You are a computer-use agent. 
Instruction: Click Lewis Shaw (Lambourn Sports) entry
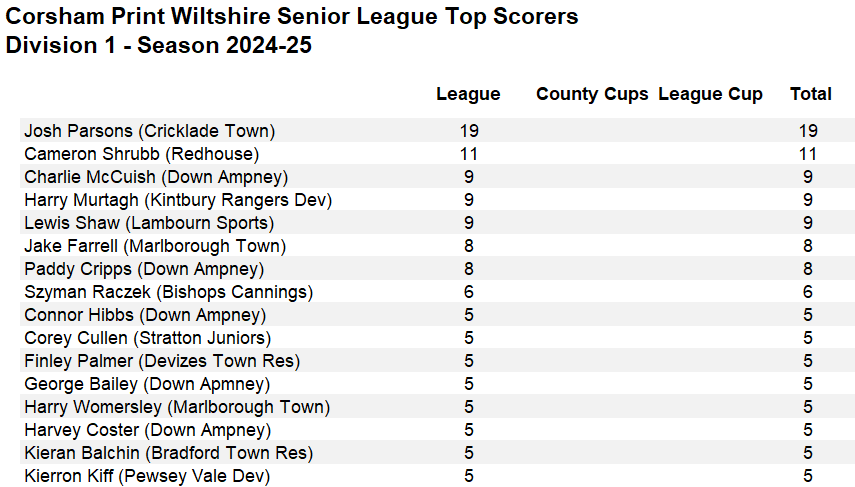click(149, 223)
